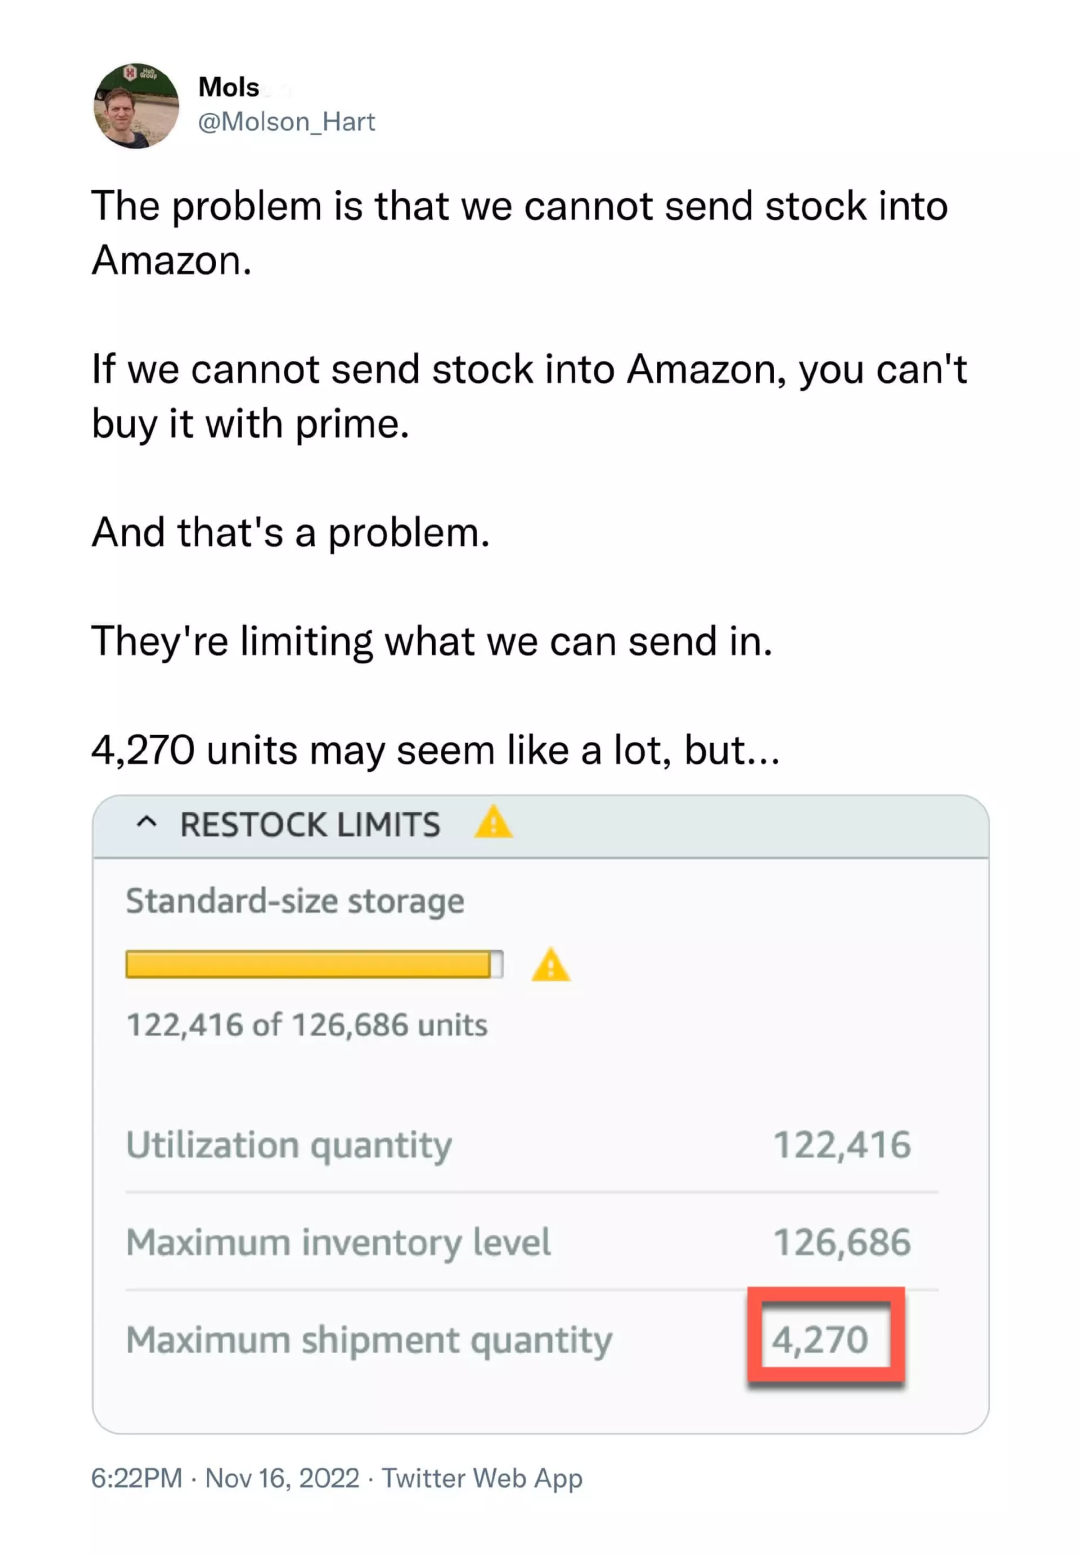Screen dimensions: 1080x1556
Task: Click the 6:22PM tweet timestamp
Action: 137,1478
